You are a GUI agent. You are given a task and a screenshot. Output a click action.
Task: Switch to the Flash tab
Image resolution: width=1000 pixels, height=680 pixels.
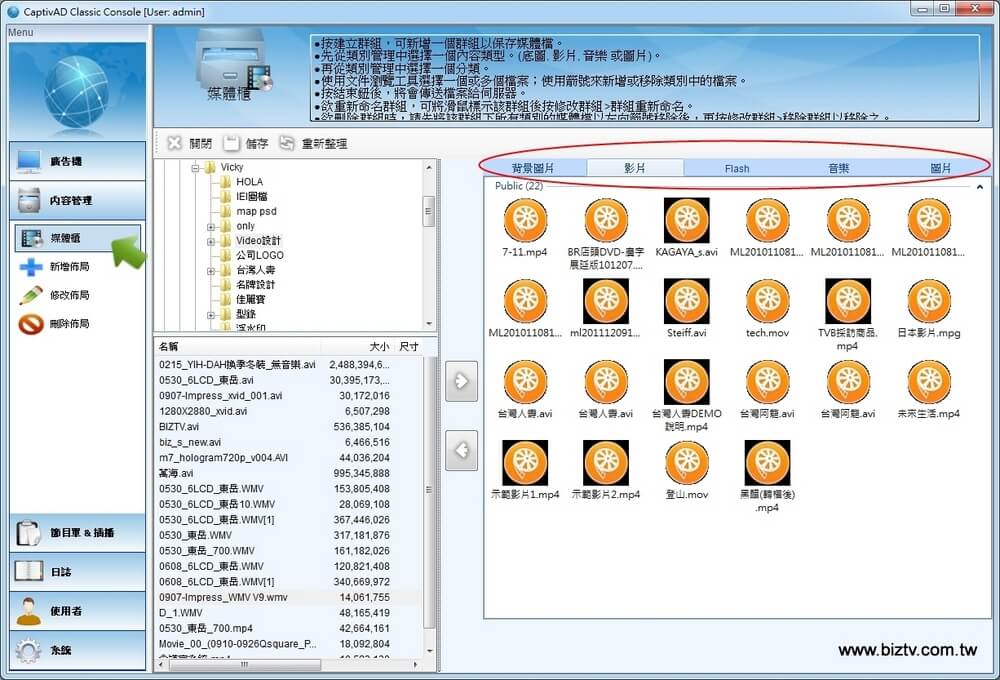pyautogui.click(x=737, y=168)
